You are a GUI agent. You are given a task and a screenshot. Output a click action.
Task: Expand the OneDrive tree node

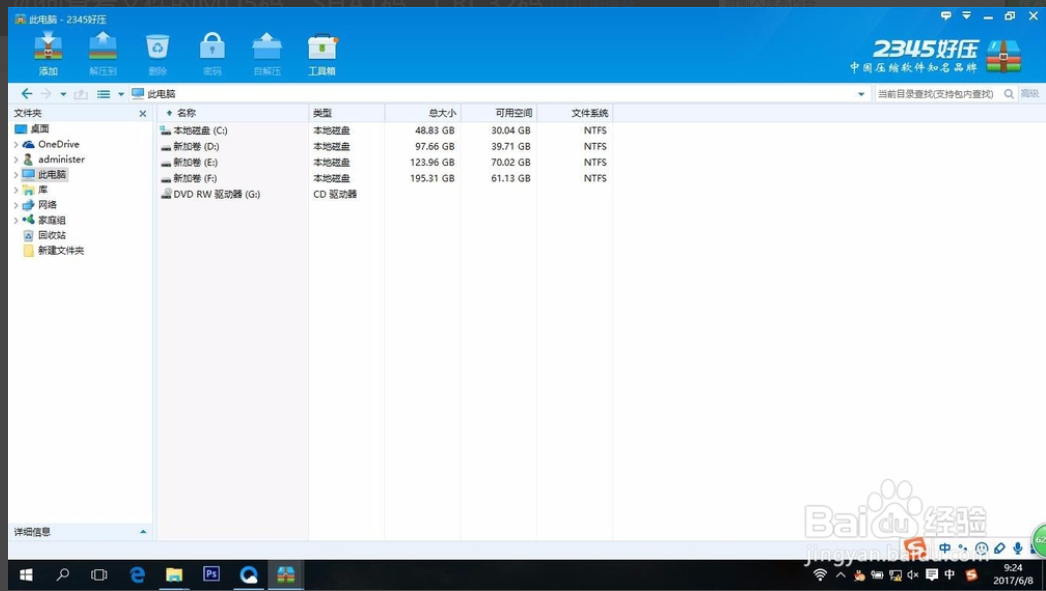tap(16, 144)
